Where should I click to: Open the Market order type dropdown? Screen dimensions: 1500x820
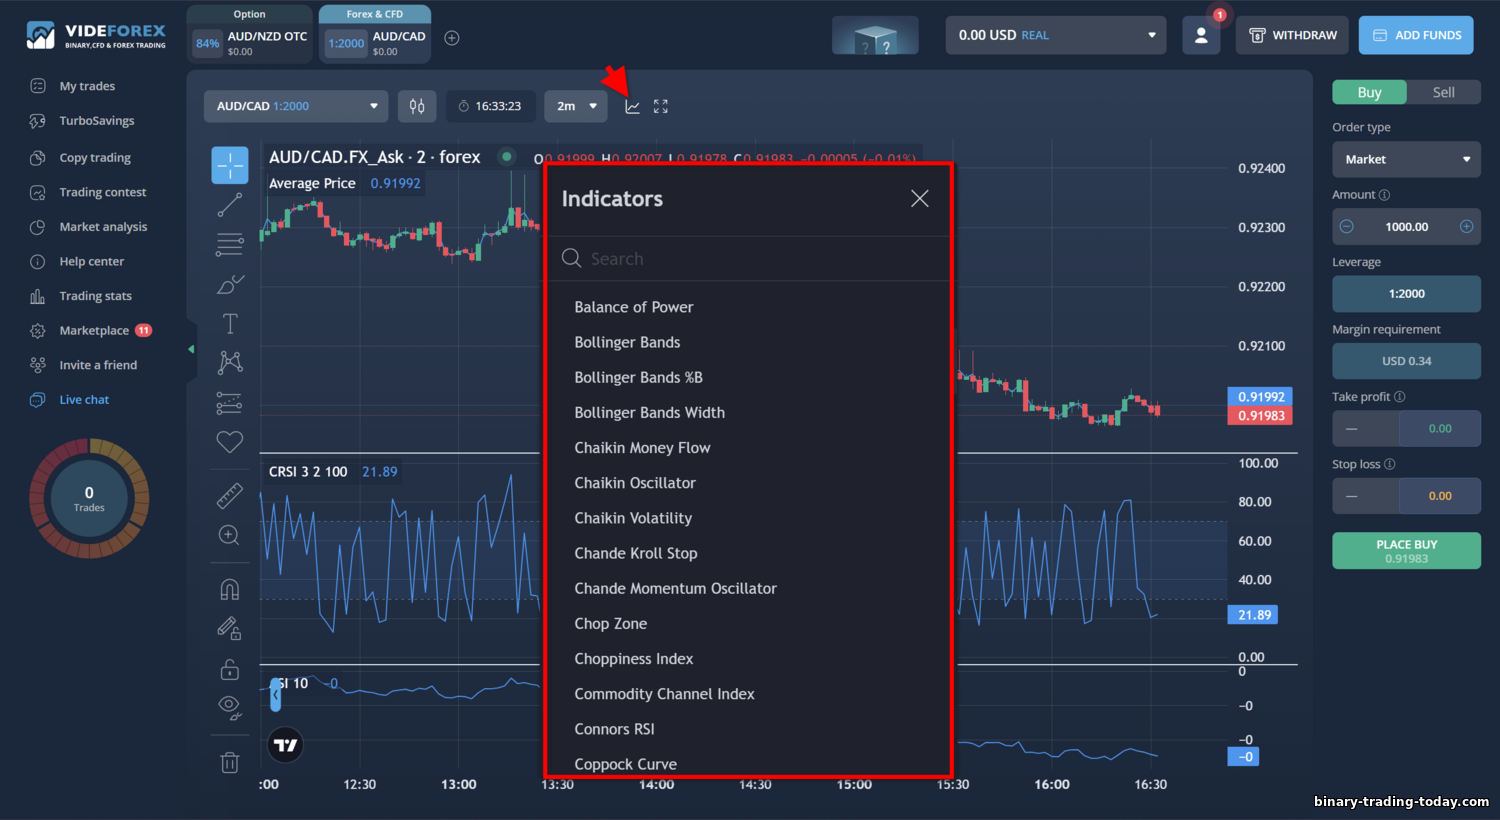pos(1406,159)
